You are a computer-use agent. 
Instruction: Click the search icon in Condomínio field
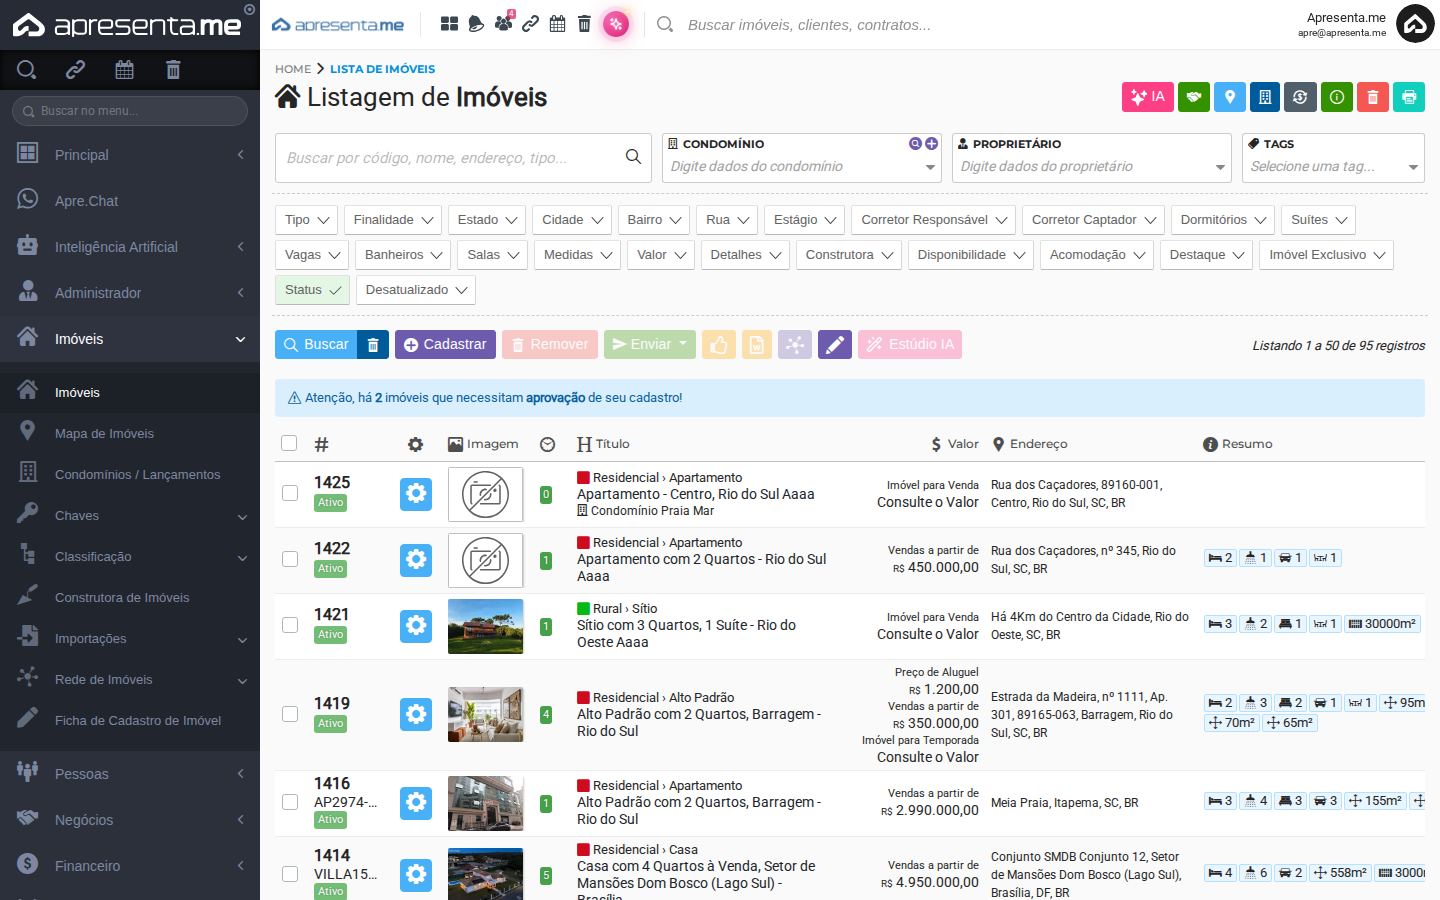[915, 144]
